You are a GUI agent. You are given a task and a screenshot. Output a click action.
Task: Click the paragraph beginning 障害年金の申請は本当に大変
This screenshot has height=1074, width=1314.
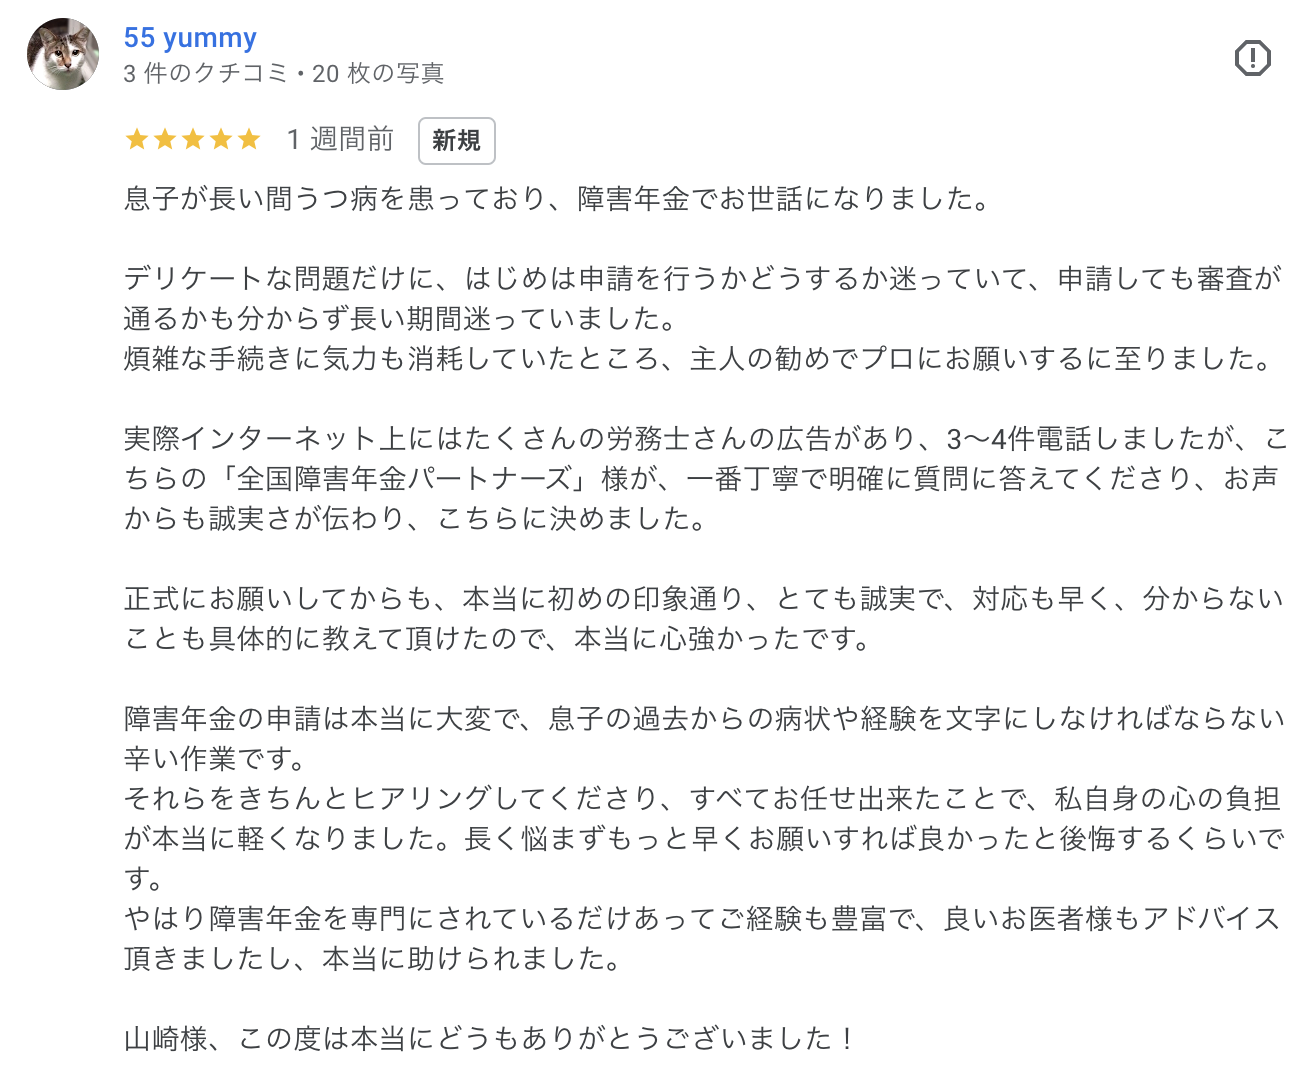click(x=705, y=739)
